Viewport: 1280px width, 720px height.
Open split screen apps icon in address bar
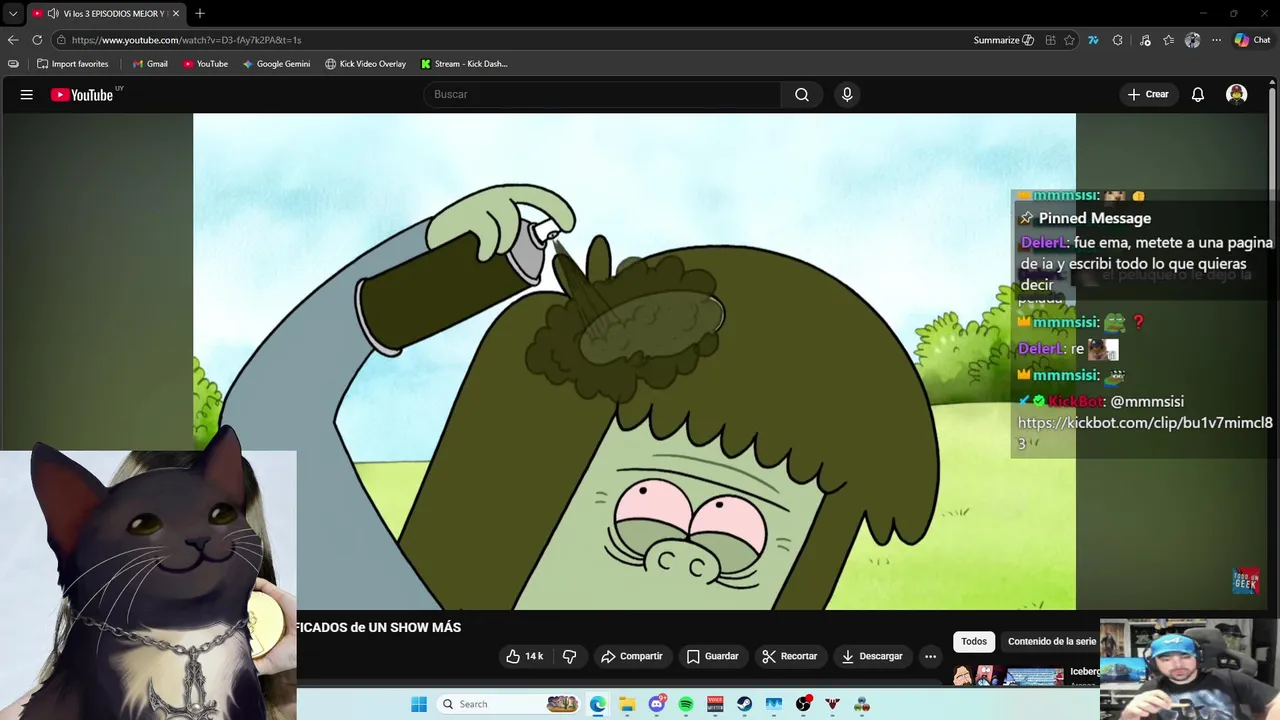click(x=1050, y=40)
